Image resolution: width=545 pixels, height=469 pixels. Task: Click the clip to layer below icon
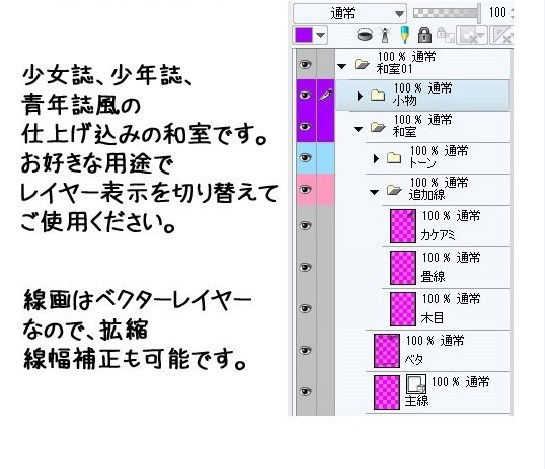click(365, 35)
